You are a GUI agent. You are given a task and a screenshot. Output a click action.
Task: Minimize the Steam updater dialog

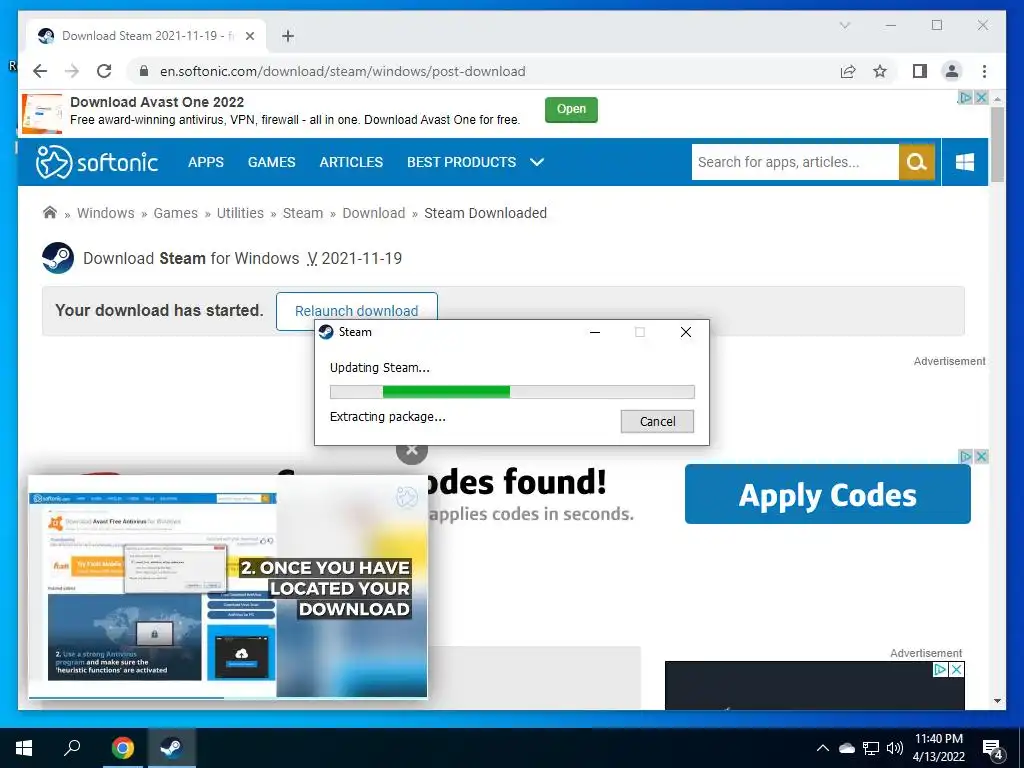pos(595,332)
